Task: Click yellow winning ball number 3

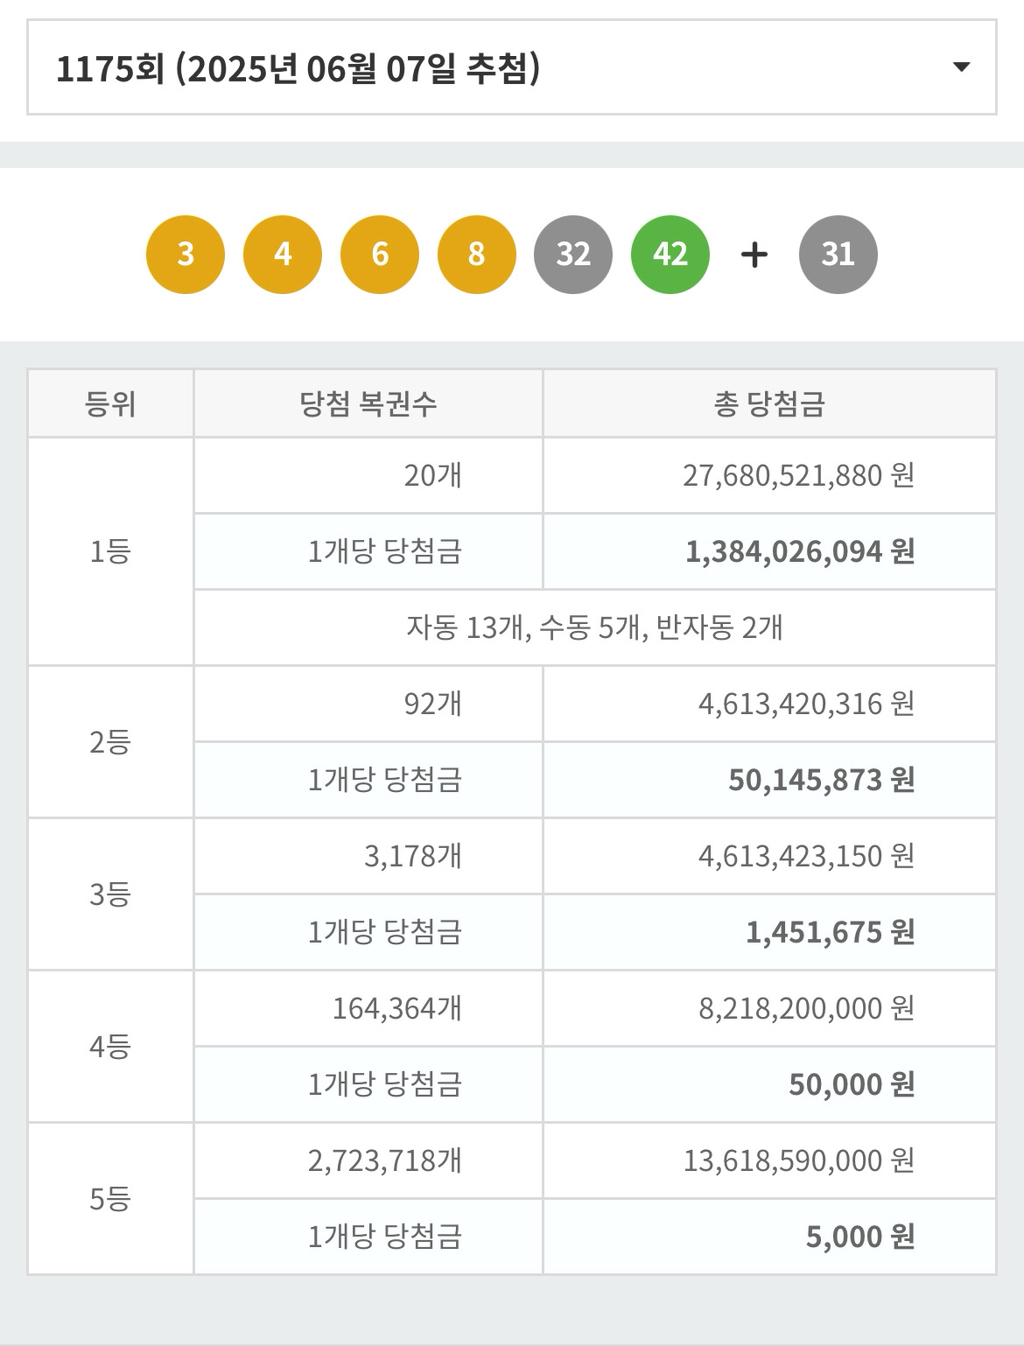Action: (185, 254)
